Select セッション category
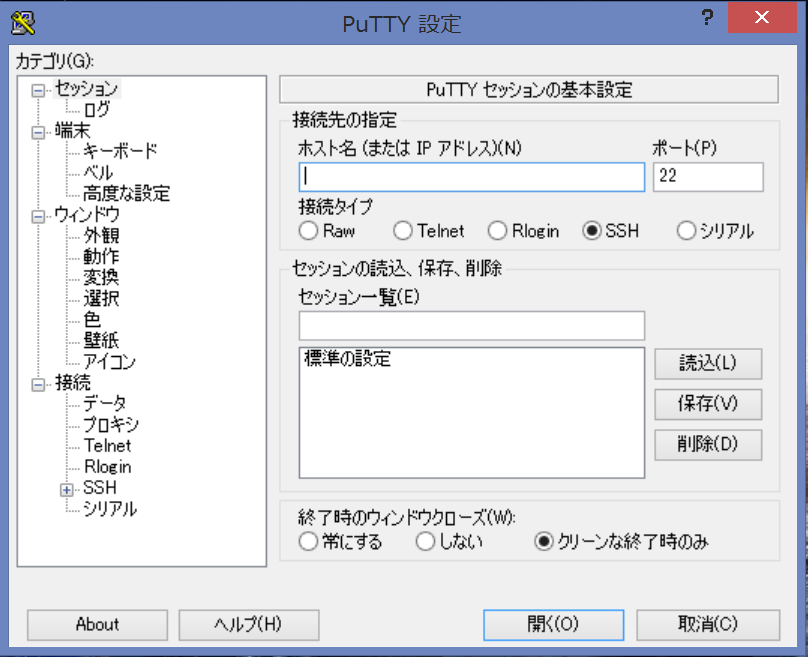This screenshot has height=657, width=808. click(x=87, y=89)
